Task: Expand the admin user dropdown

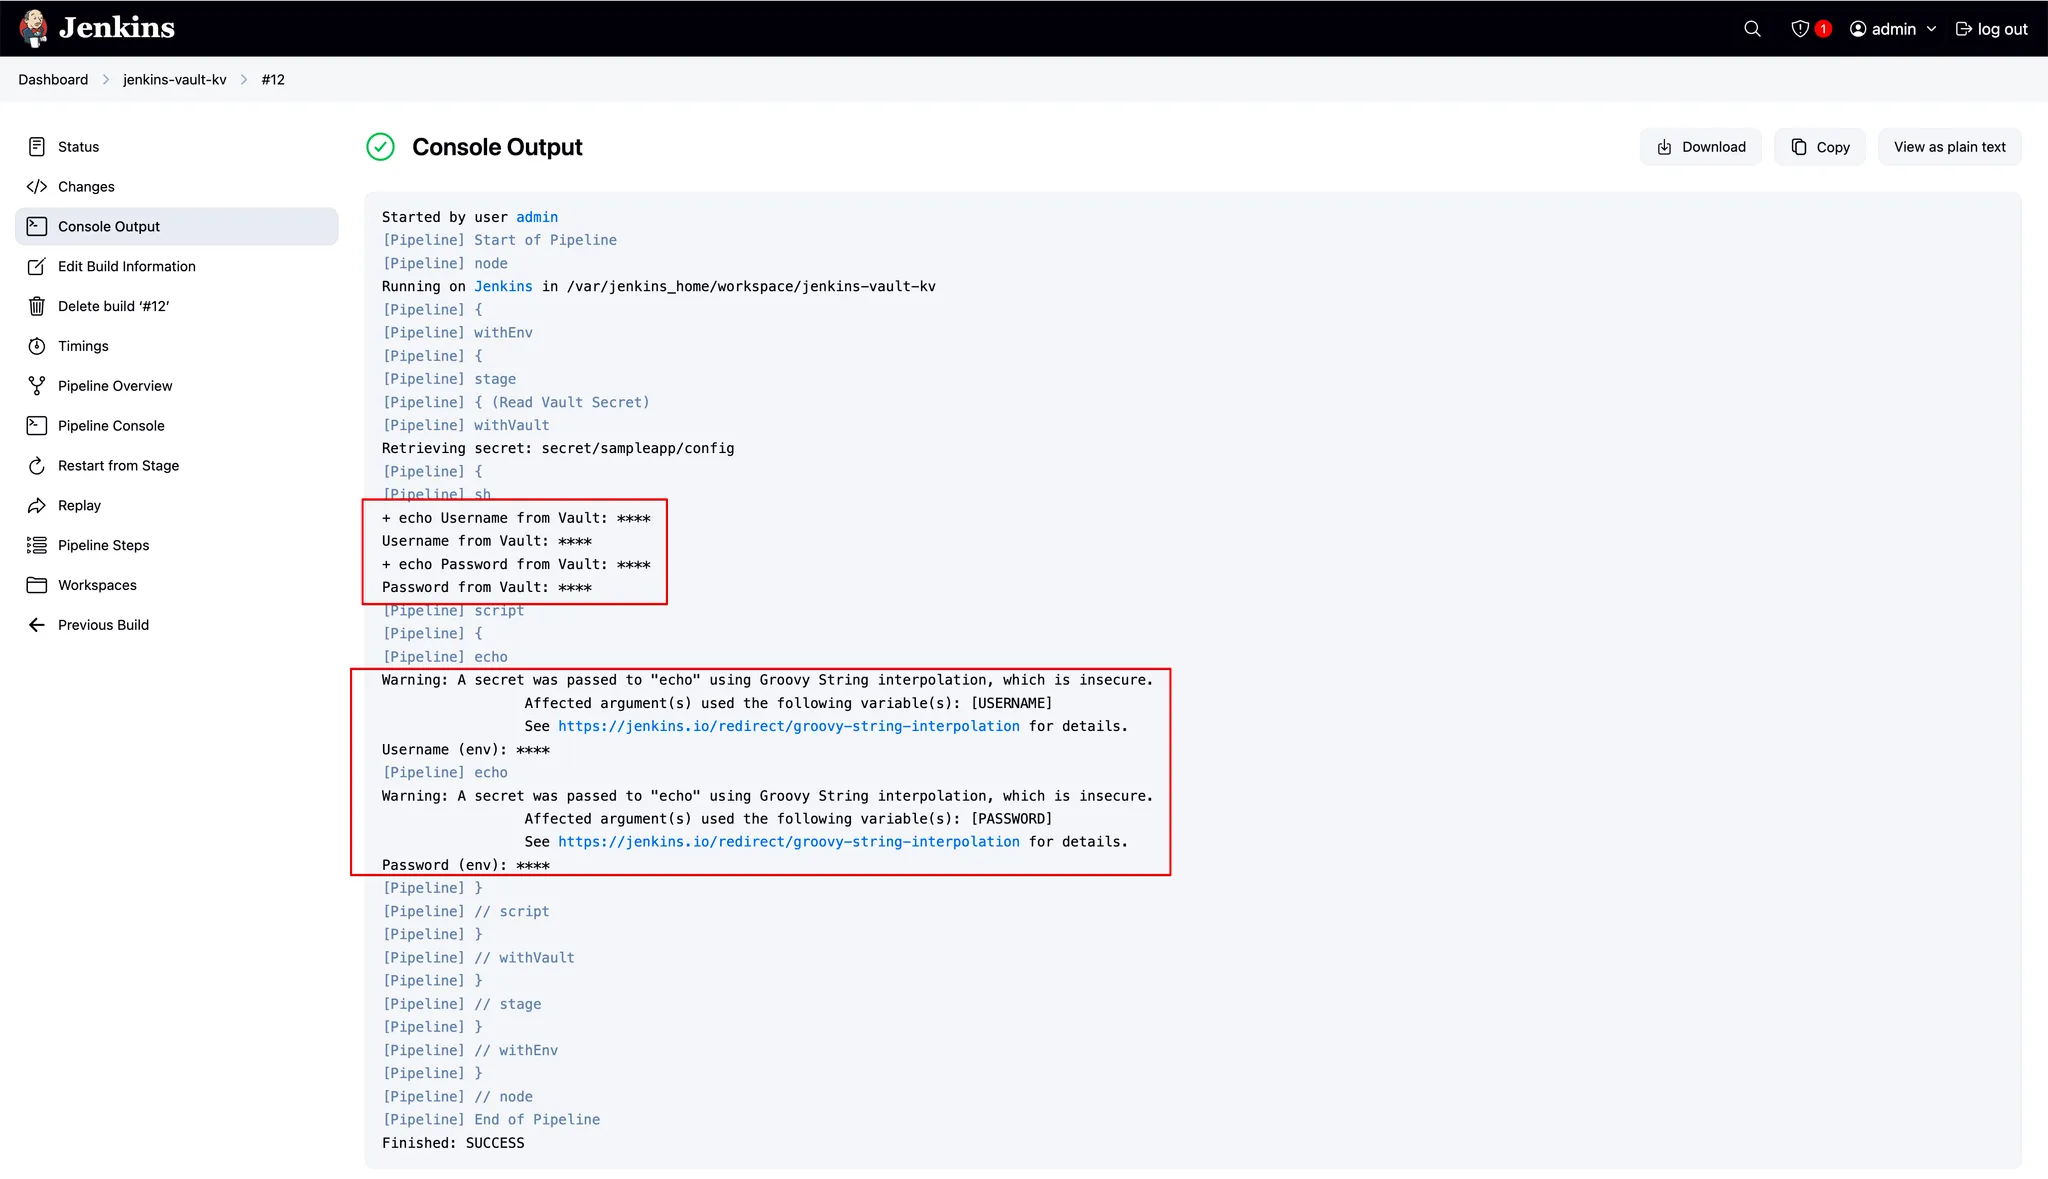Action: [1931, 29]
